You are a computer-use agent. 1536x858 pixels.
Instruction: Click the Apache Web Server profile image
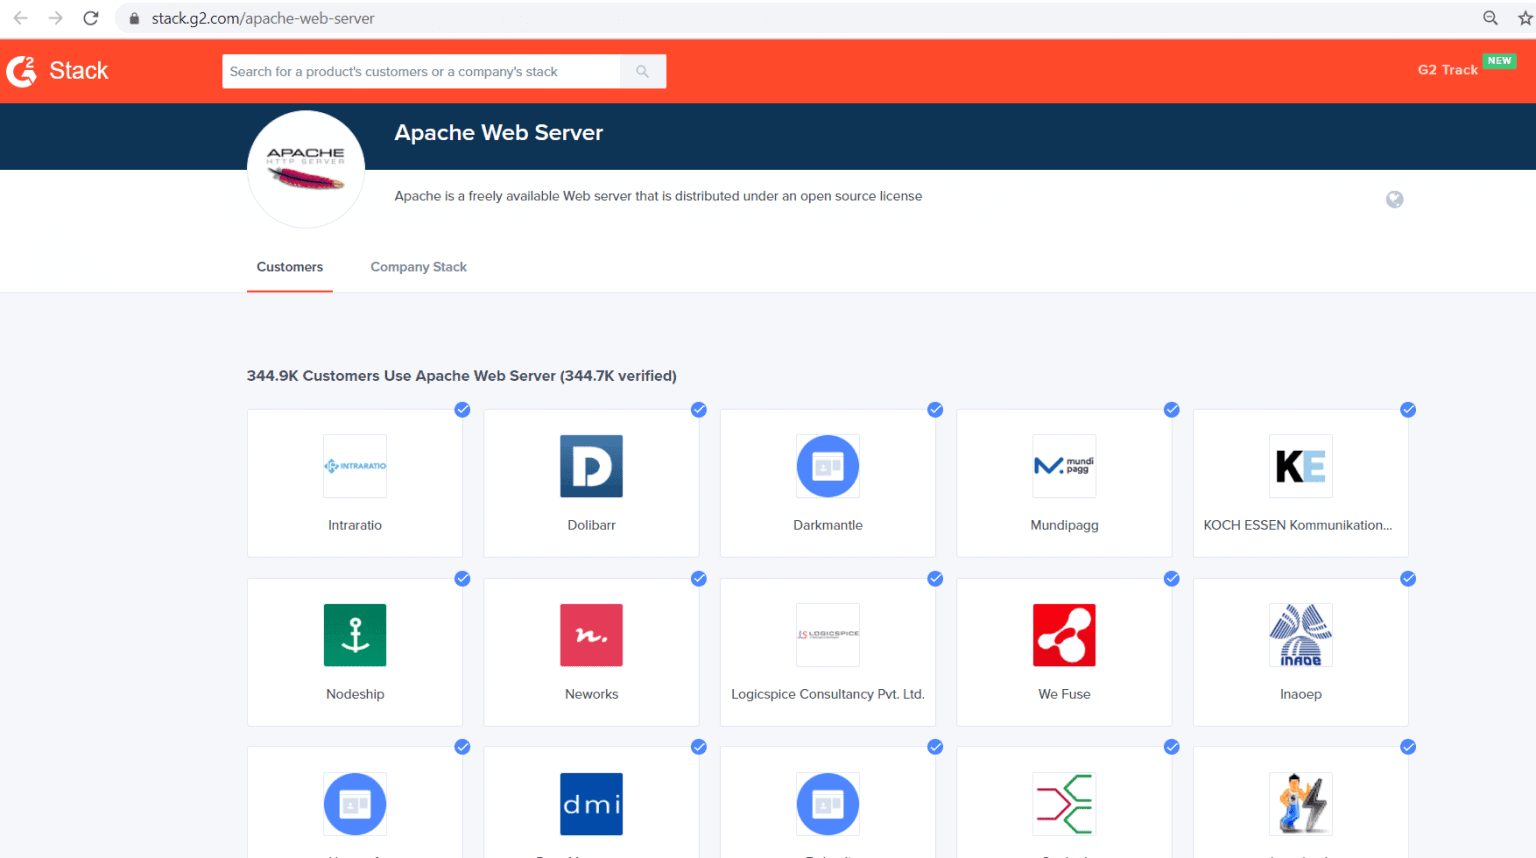tap(306, 169)
